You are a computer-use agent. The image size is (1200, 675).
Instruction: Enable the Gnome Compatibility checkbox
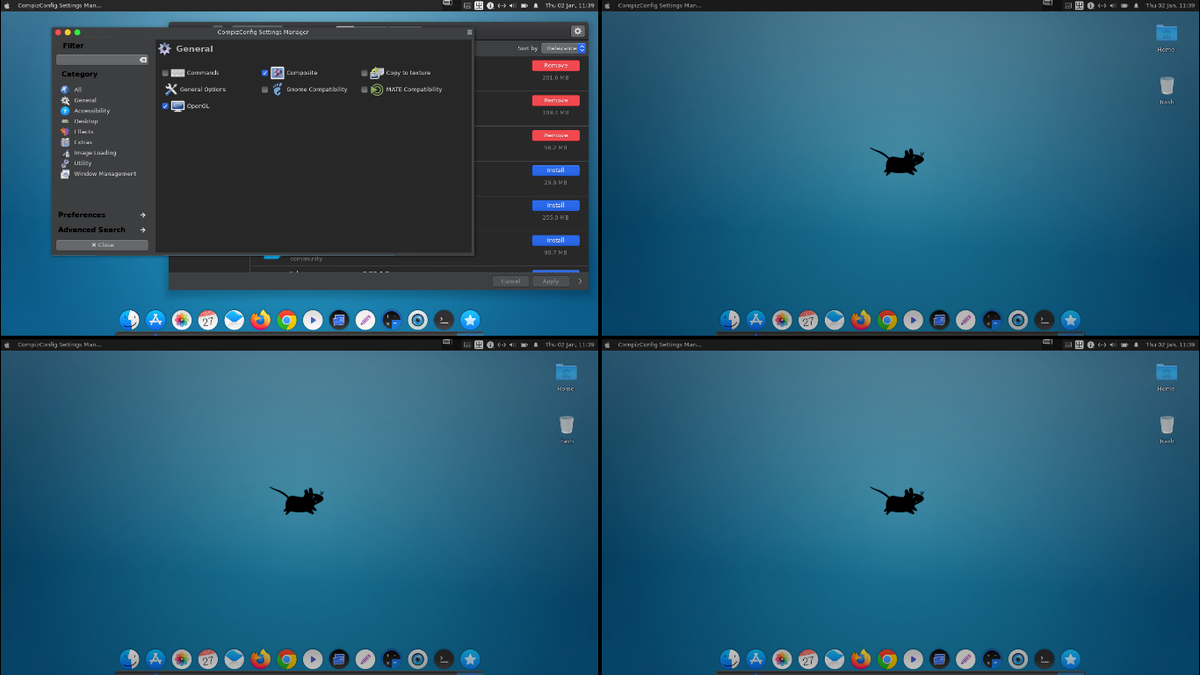pos(265,89)
